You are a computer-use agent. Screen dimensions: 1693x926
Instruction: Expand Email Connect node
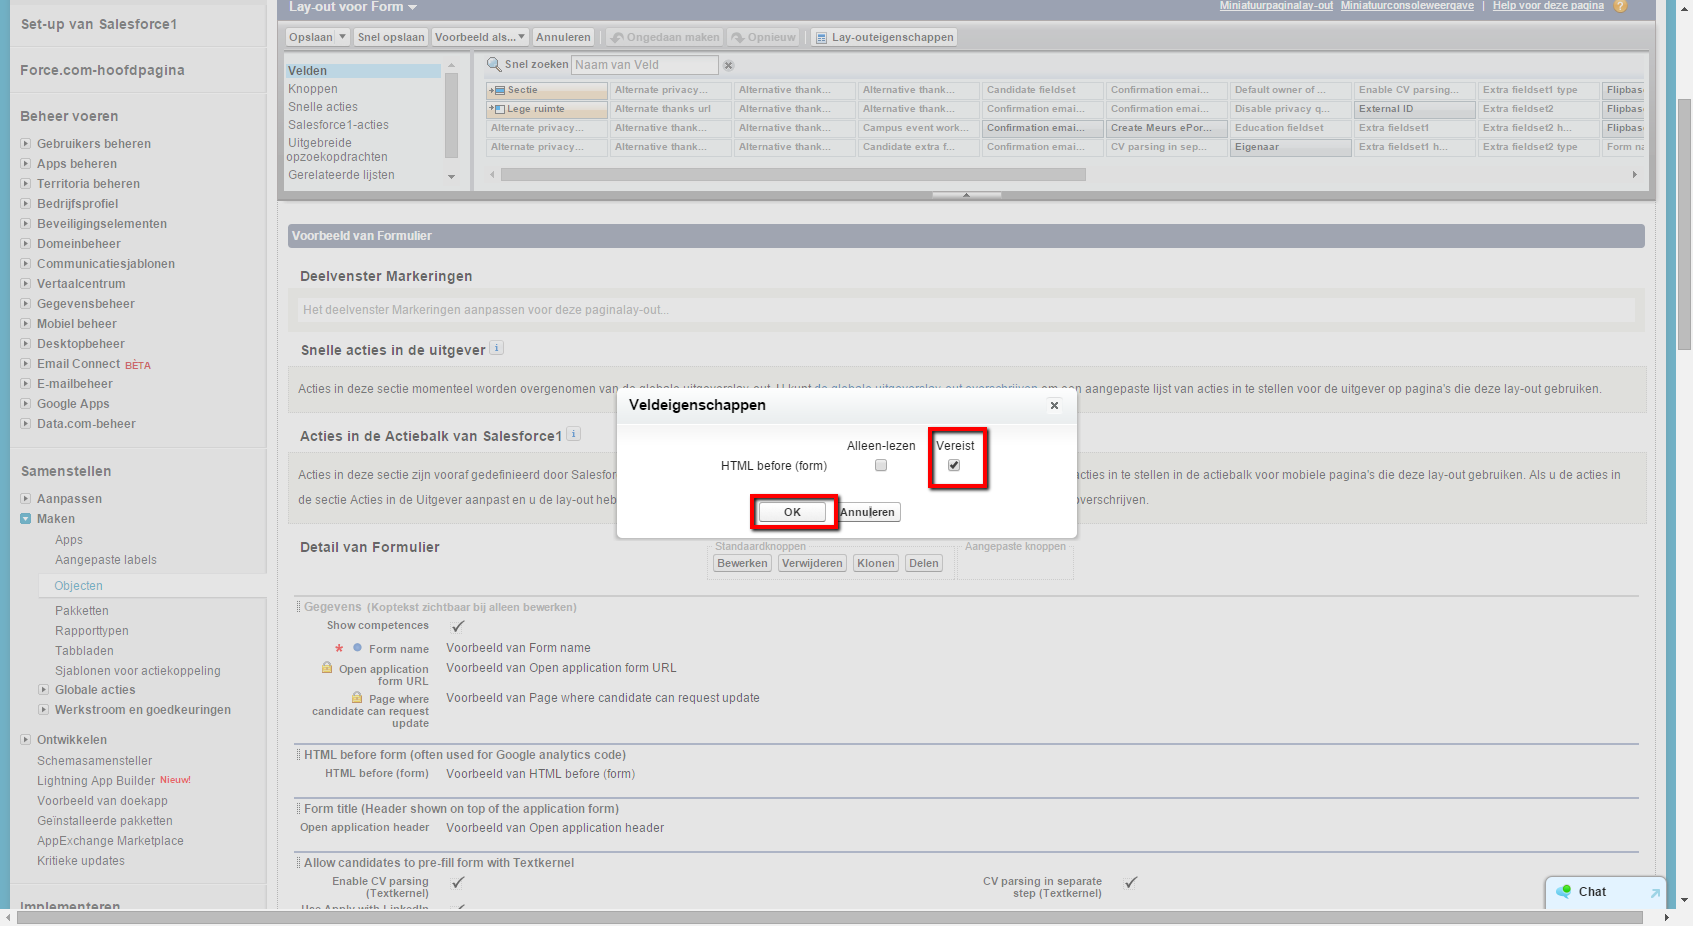[25, 364]
